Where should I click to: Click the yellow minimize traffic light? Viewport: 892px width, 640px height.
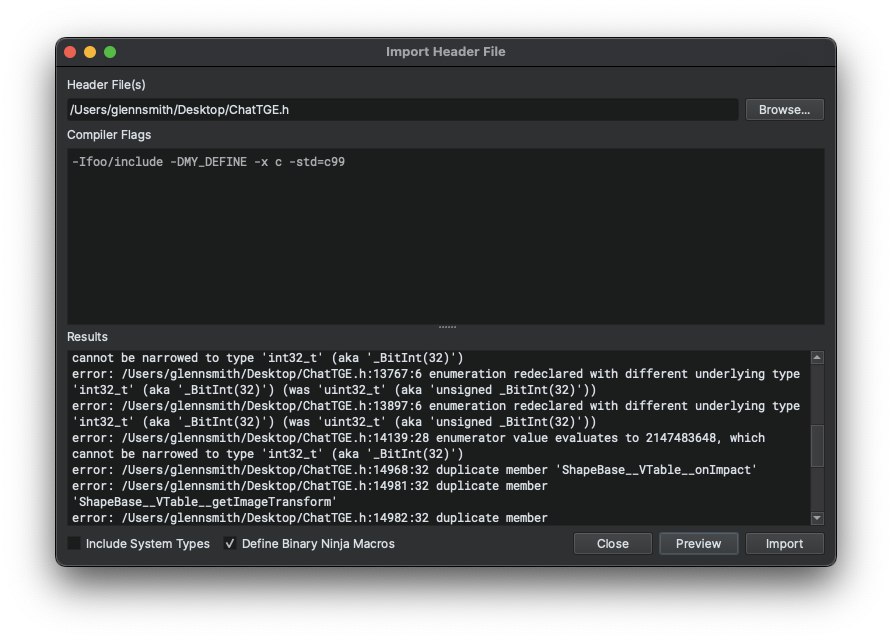click(89, 51)
